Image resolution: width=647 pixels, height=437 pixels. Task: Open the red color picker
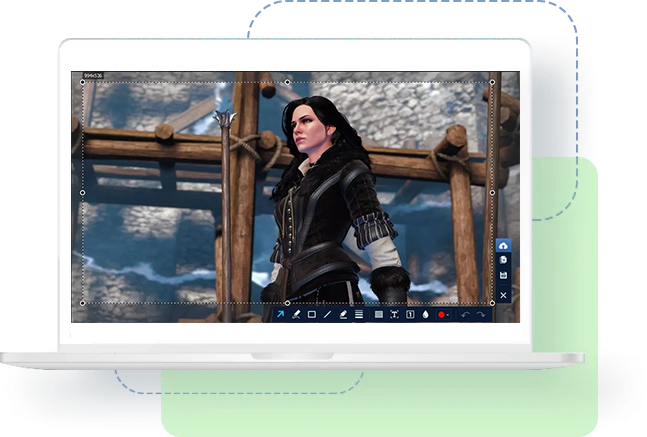pos(441,314)
